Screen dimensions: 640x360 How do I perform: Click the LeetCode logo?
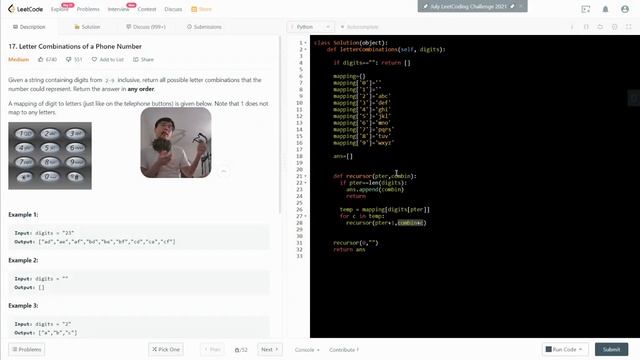[x=25, y=9]
